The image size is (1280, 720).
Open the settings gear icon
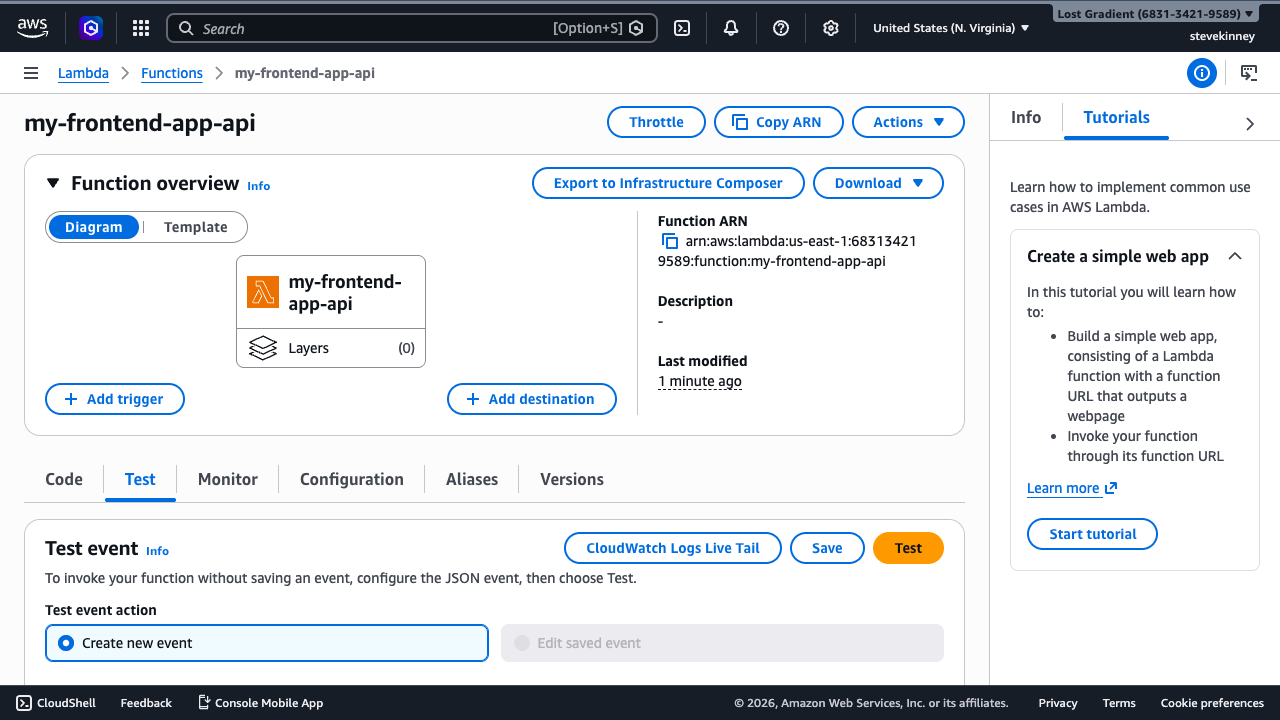pos(831,28)
